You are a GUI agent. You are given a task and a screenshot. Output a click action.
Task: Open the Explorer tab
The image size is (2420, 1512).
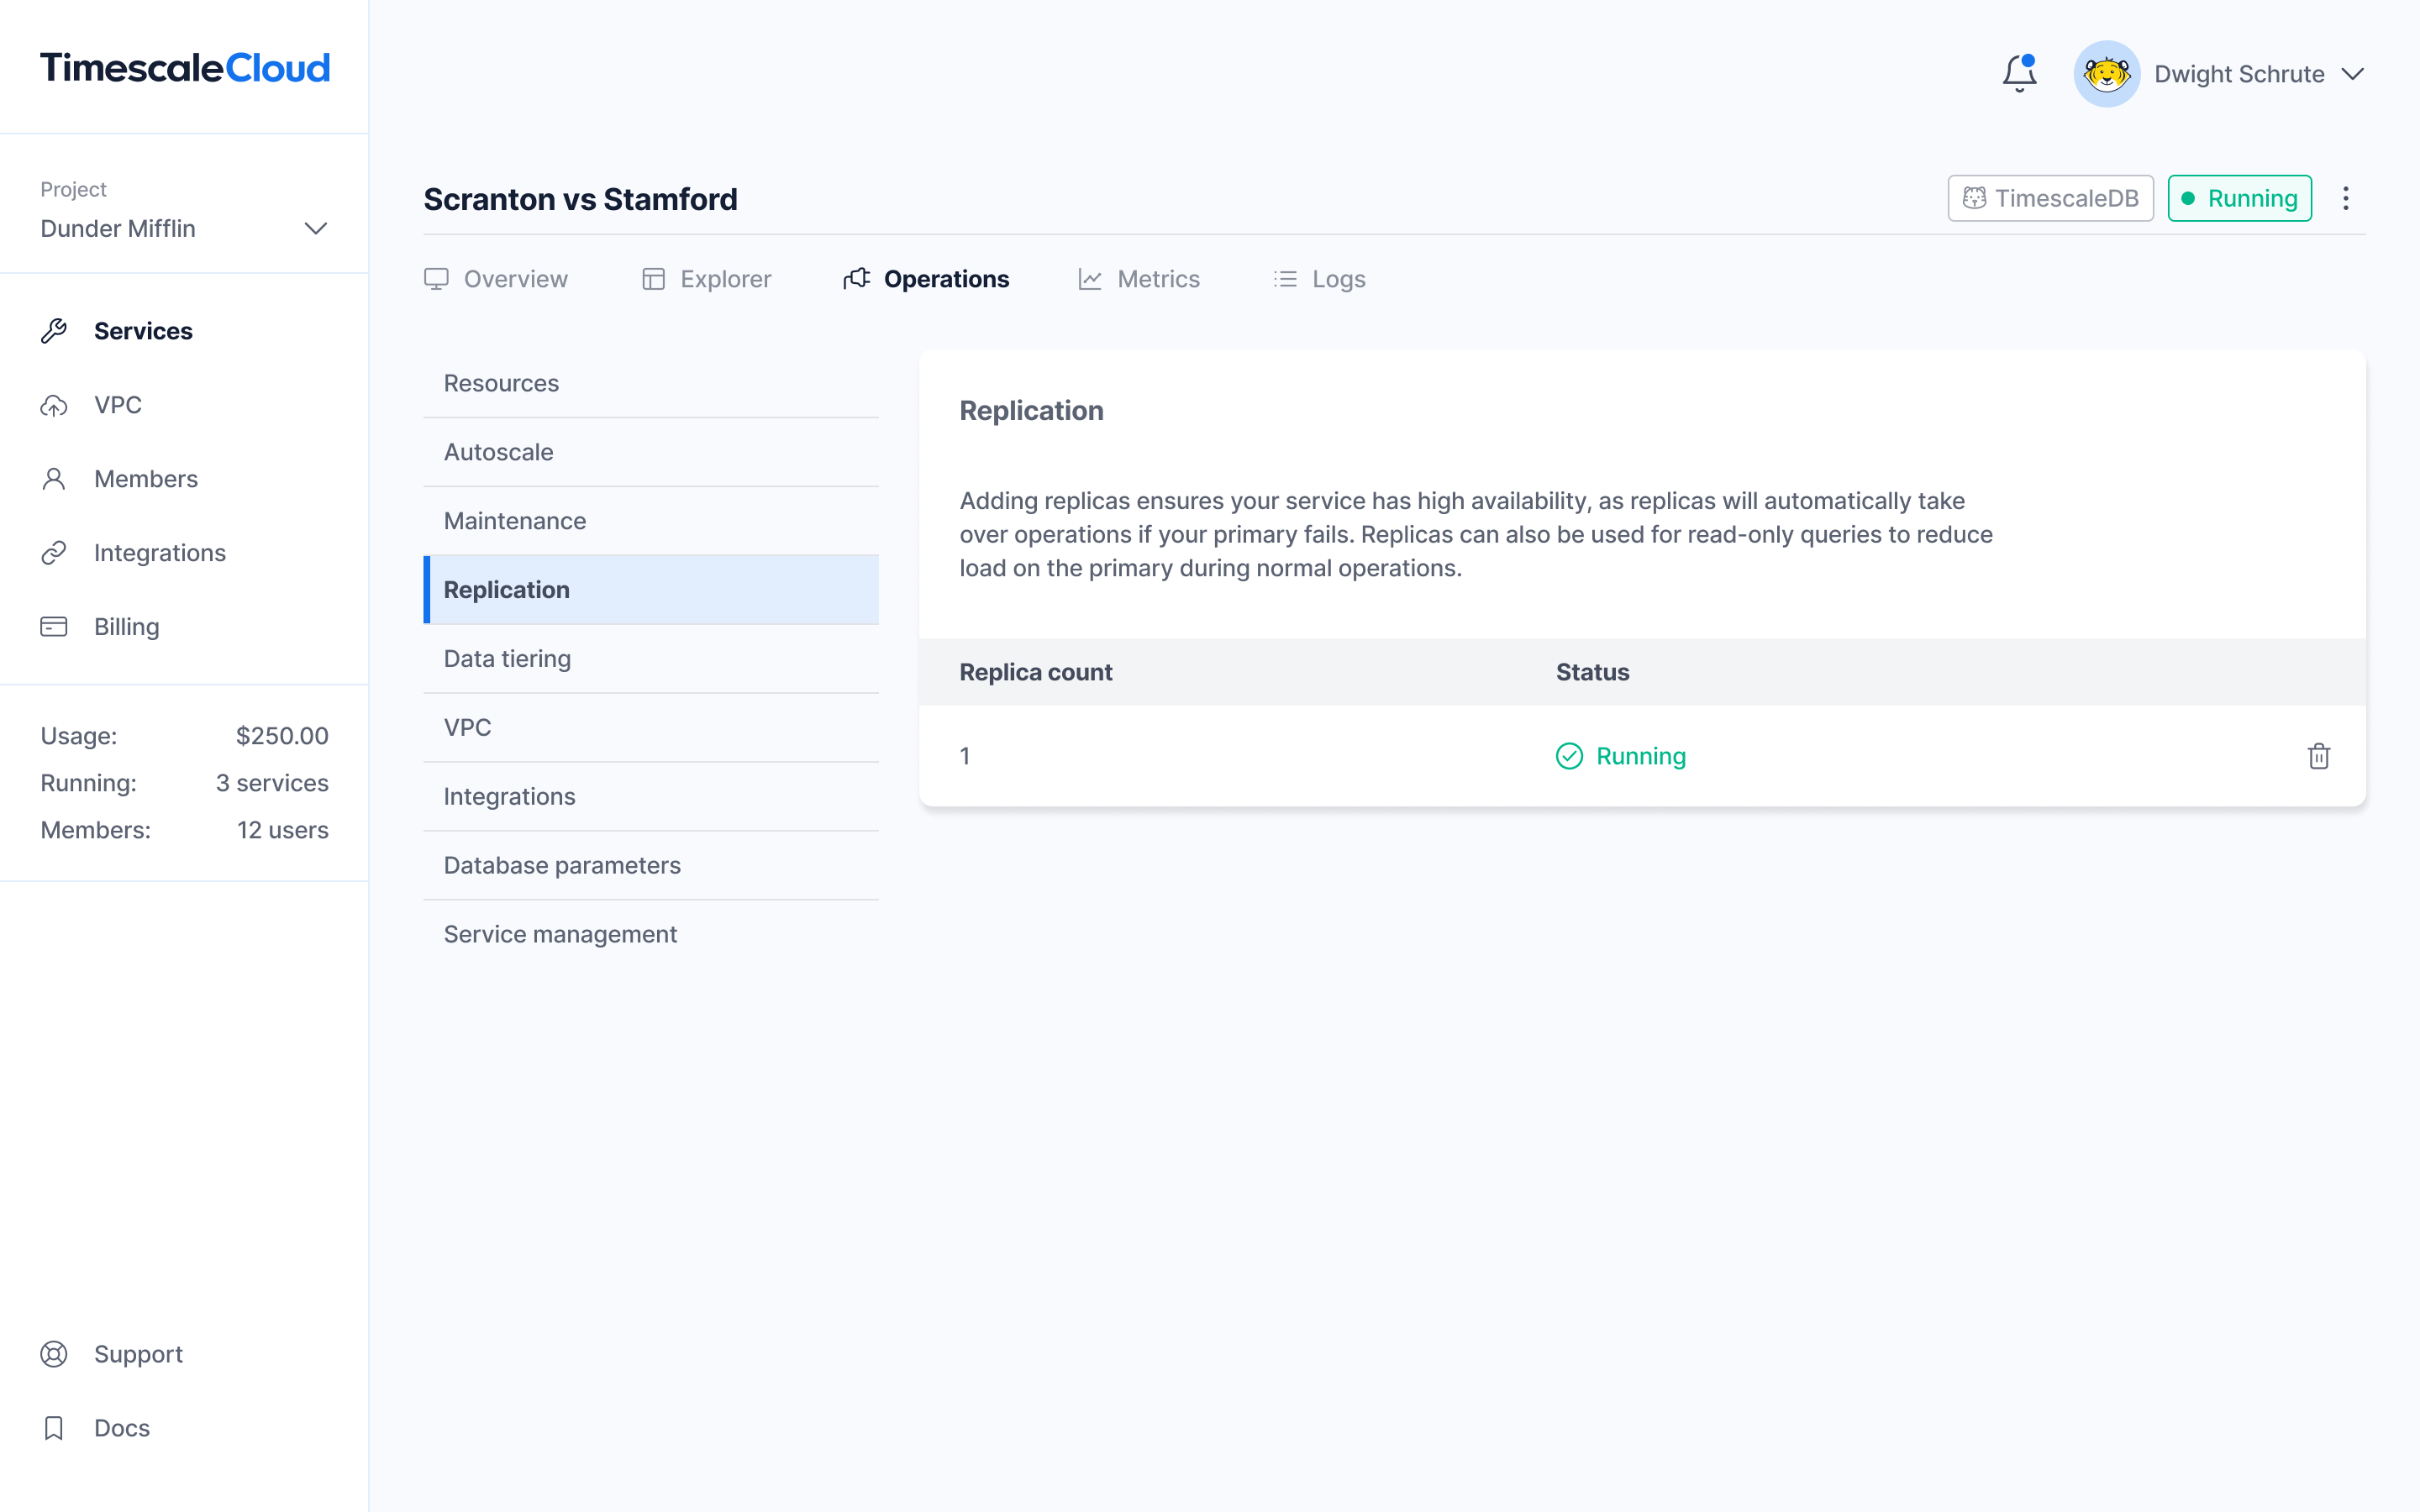(706, 279)
